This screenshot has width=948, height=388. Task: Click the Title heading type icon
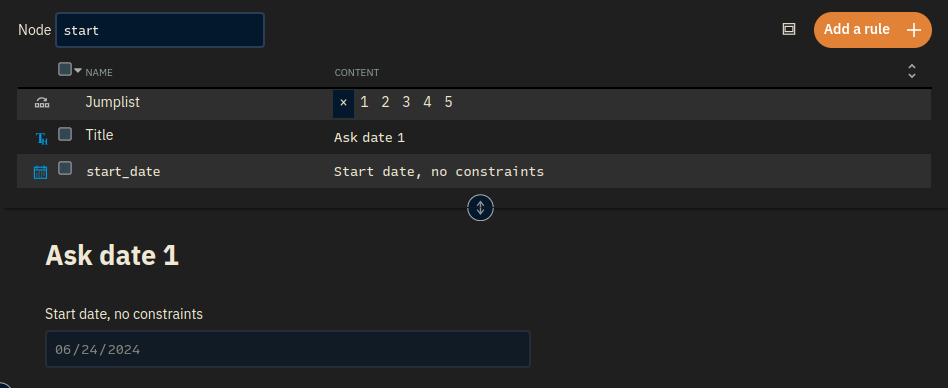42,138
